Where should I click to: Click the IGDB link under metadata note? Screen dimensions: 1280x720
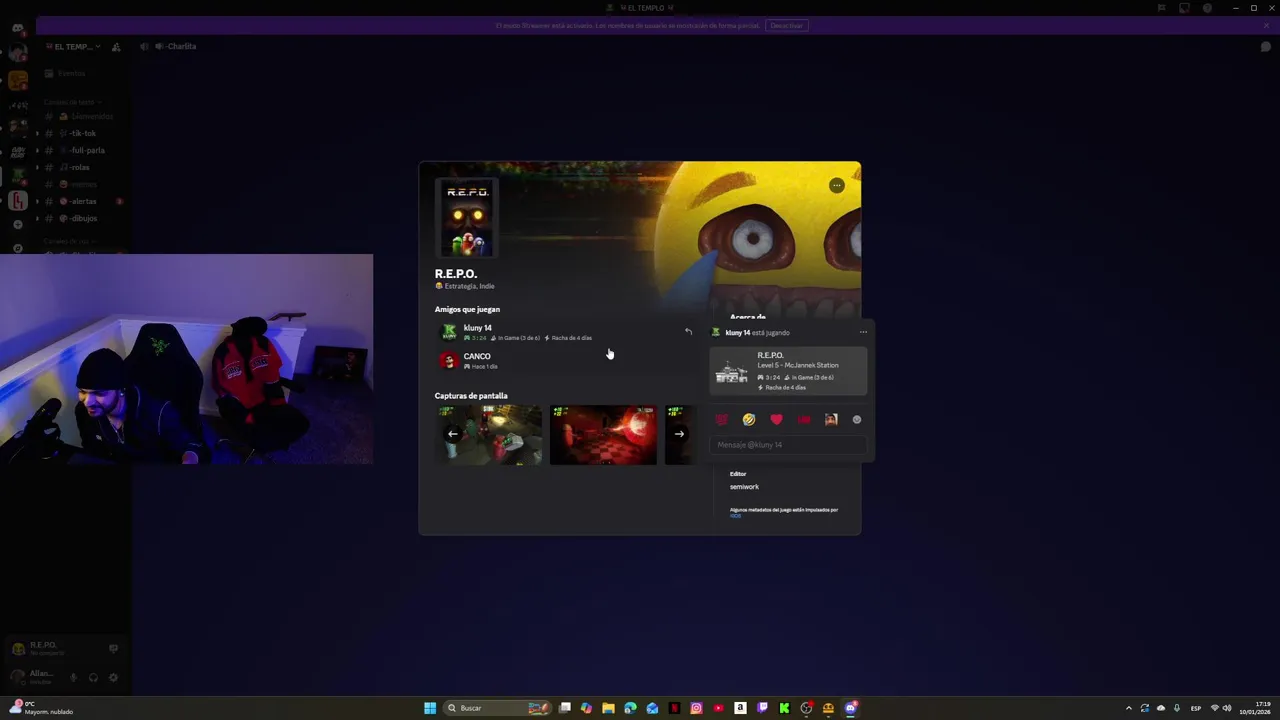coord(736,516)
